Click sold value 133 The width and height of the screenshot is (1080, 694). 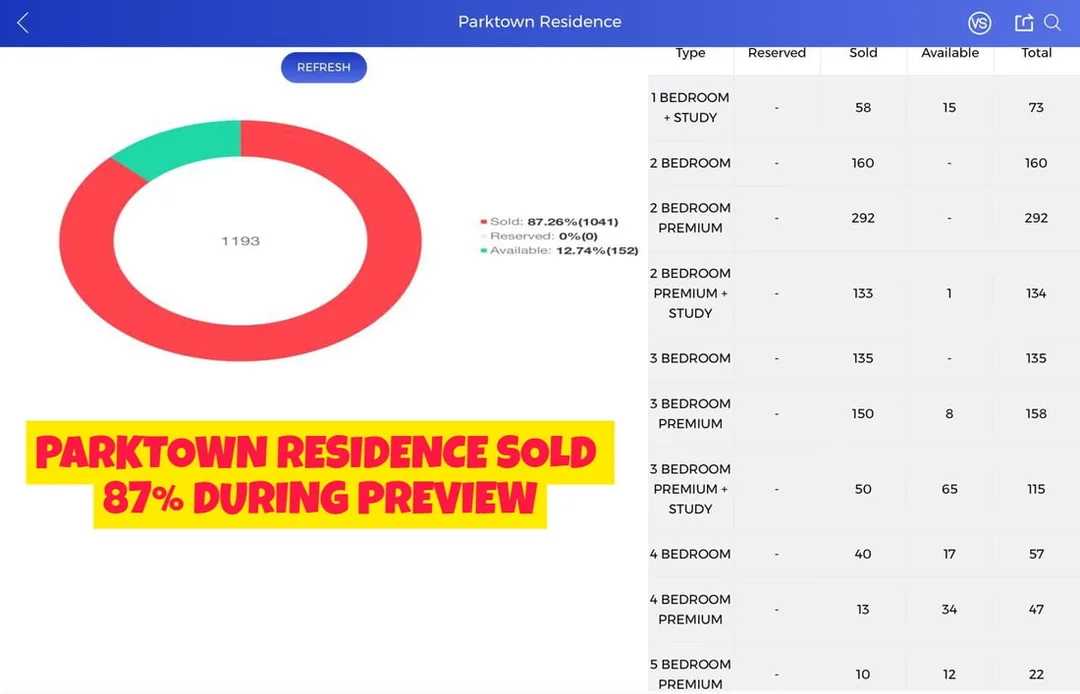pos(863,293)
